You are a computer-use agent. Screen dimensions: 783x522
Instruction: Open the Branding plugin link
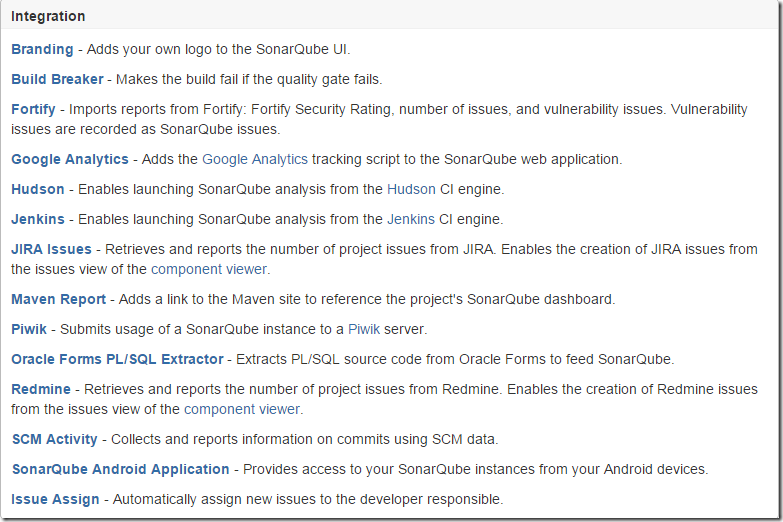42,49
